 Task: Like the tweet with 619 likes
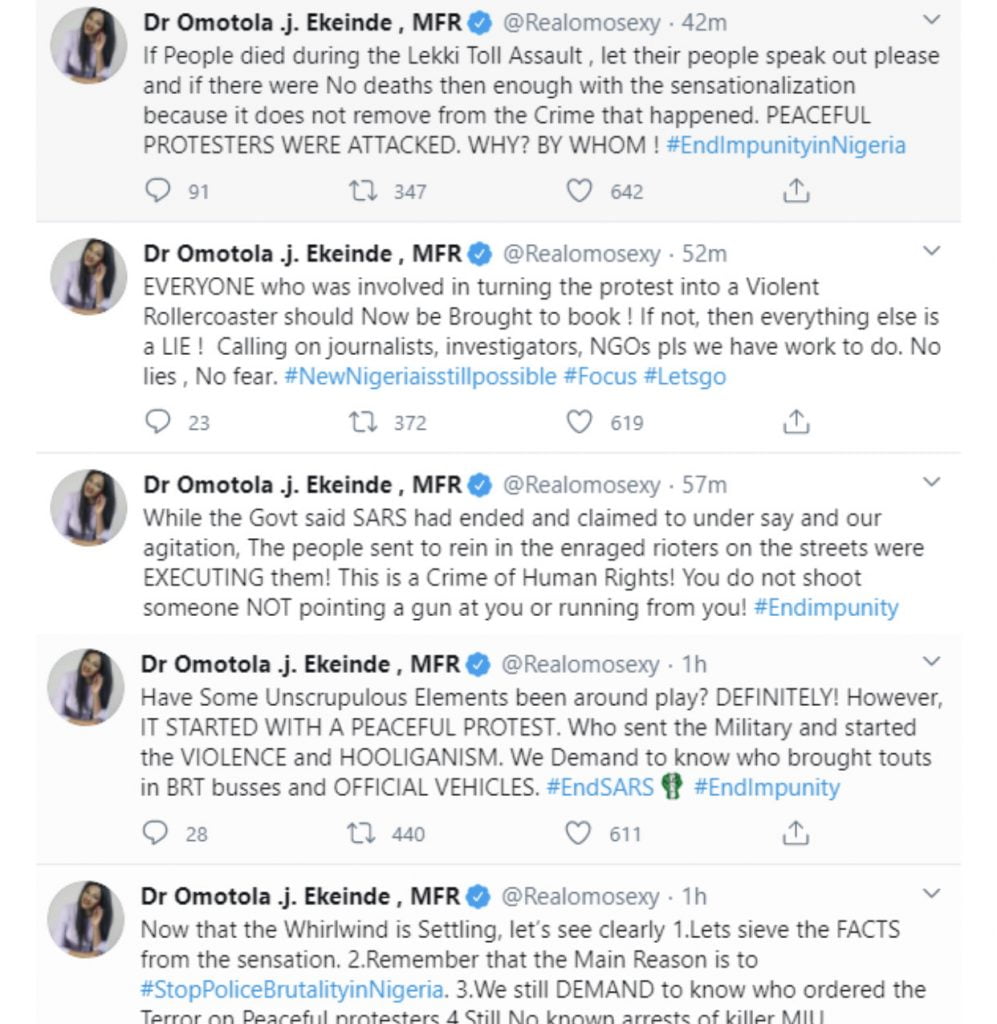(x=580, y=422)
